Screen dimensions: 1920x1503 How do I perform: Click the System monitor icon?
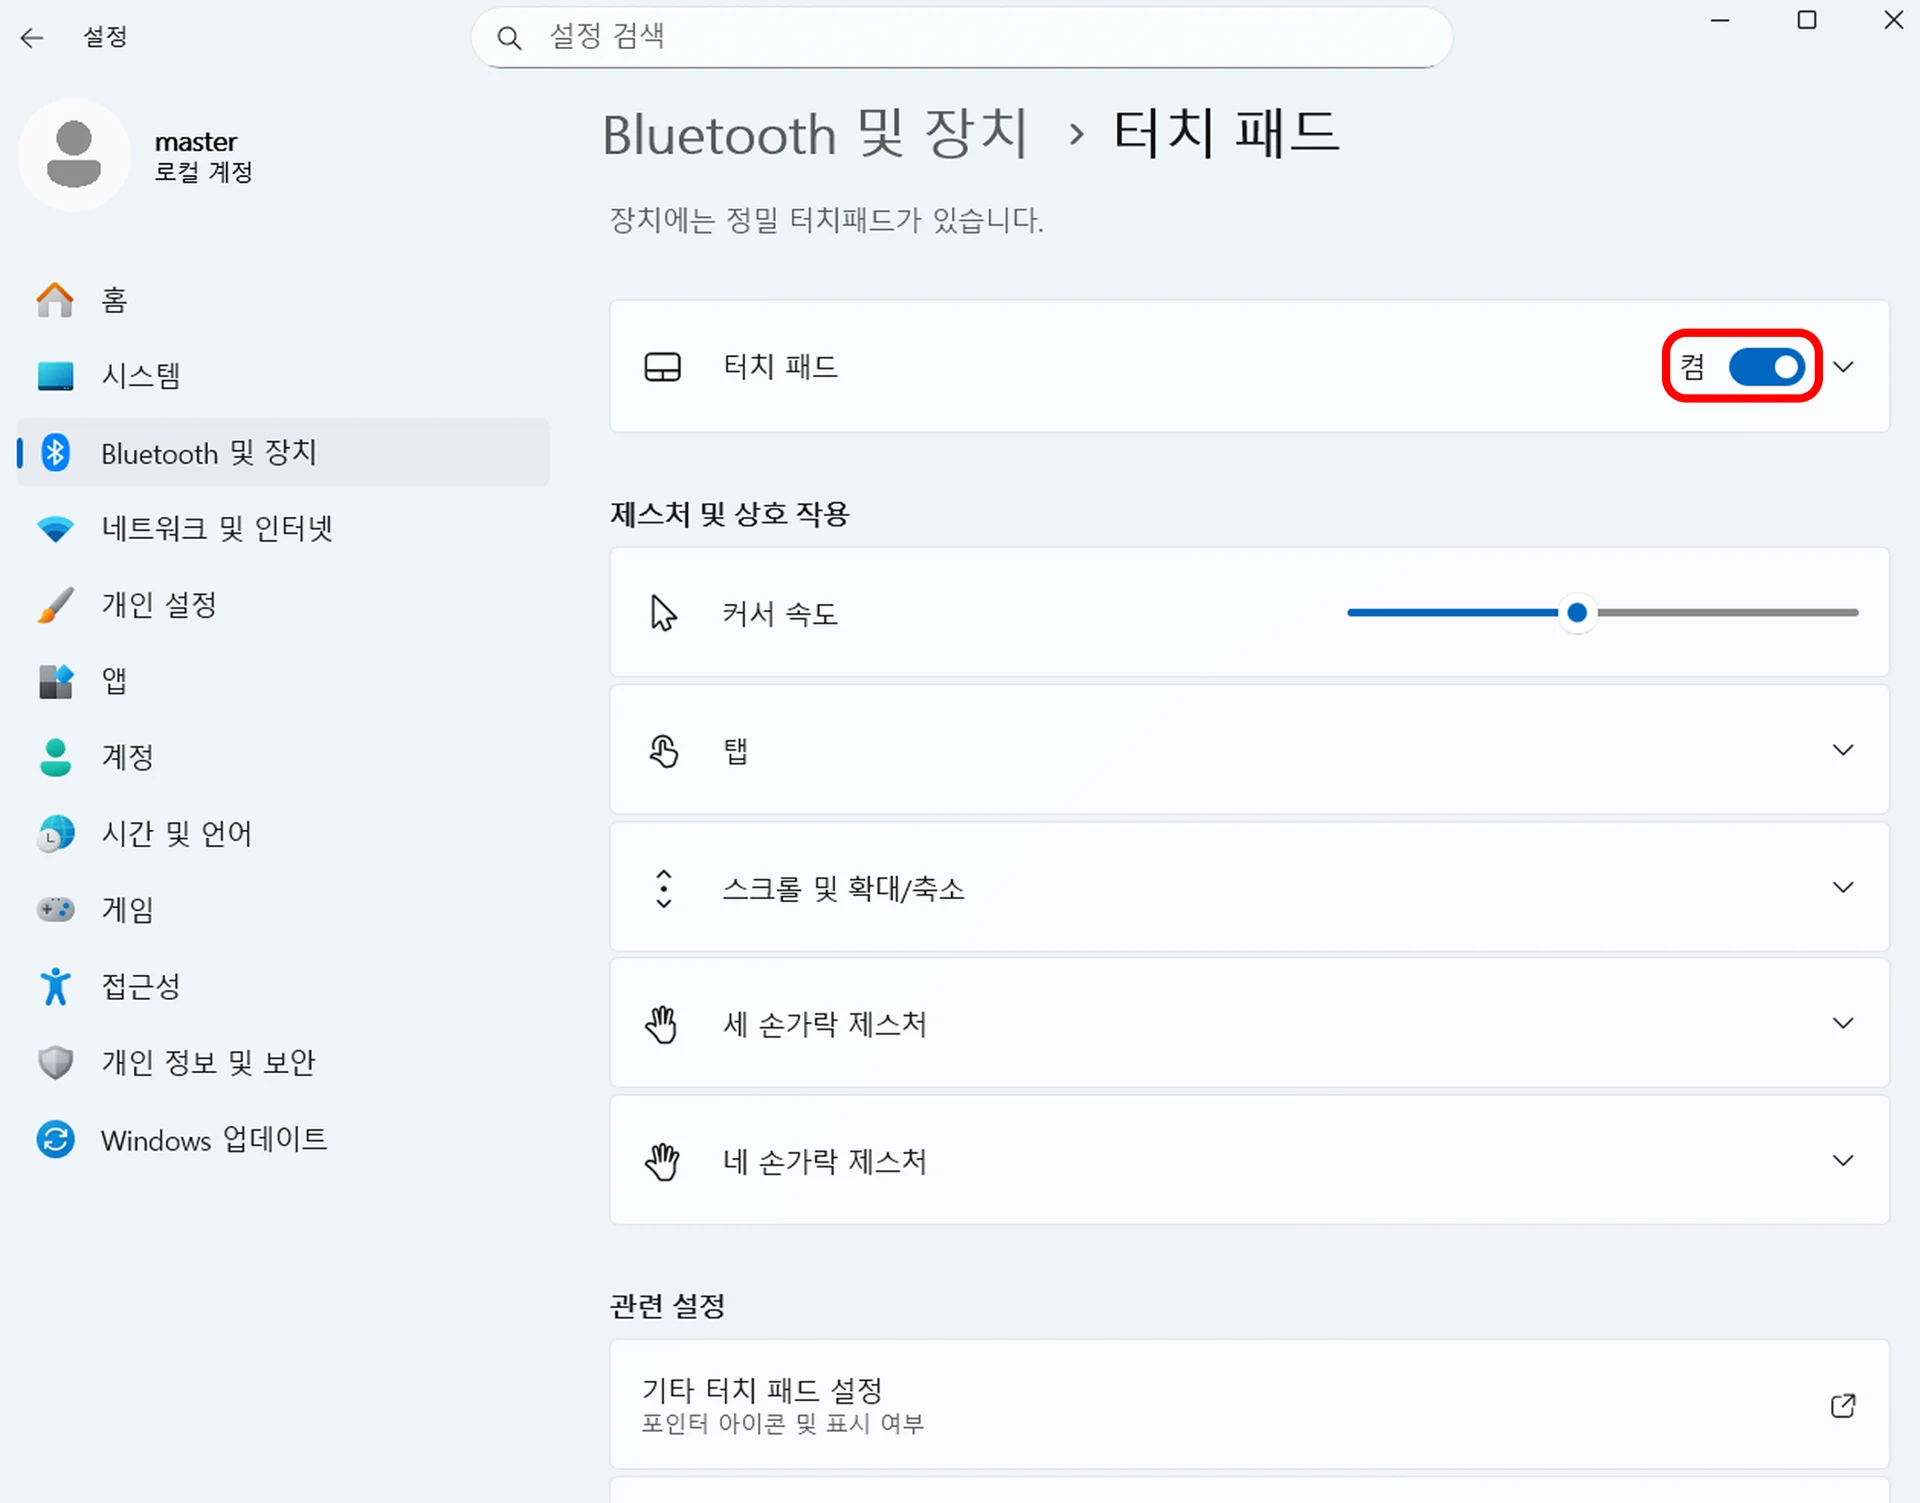(x=55, y=375)
